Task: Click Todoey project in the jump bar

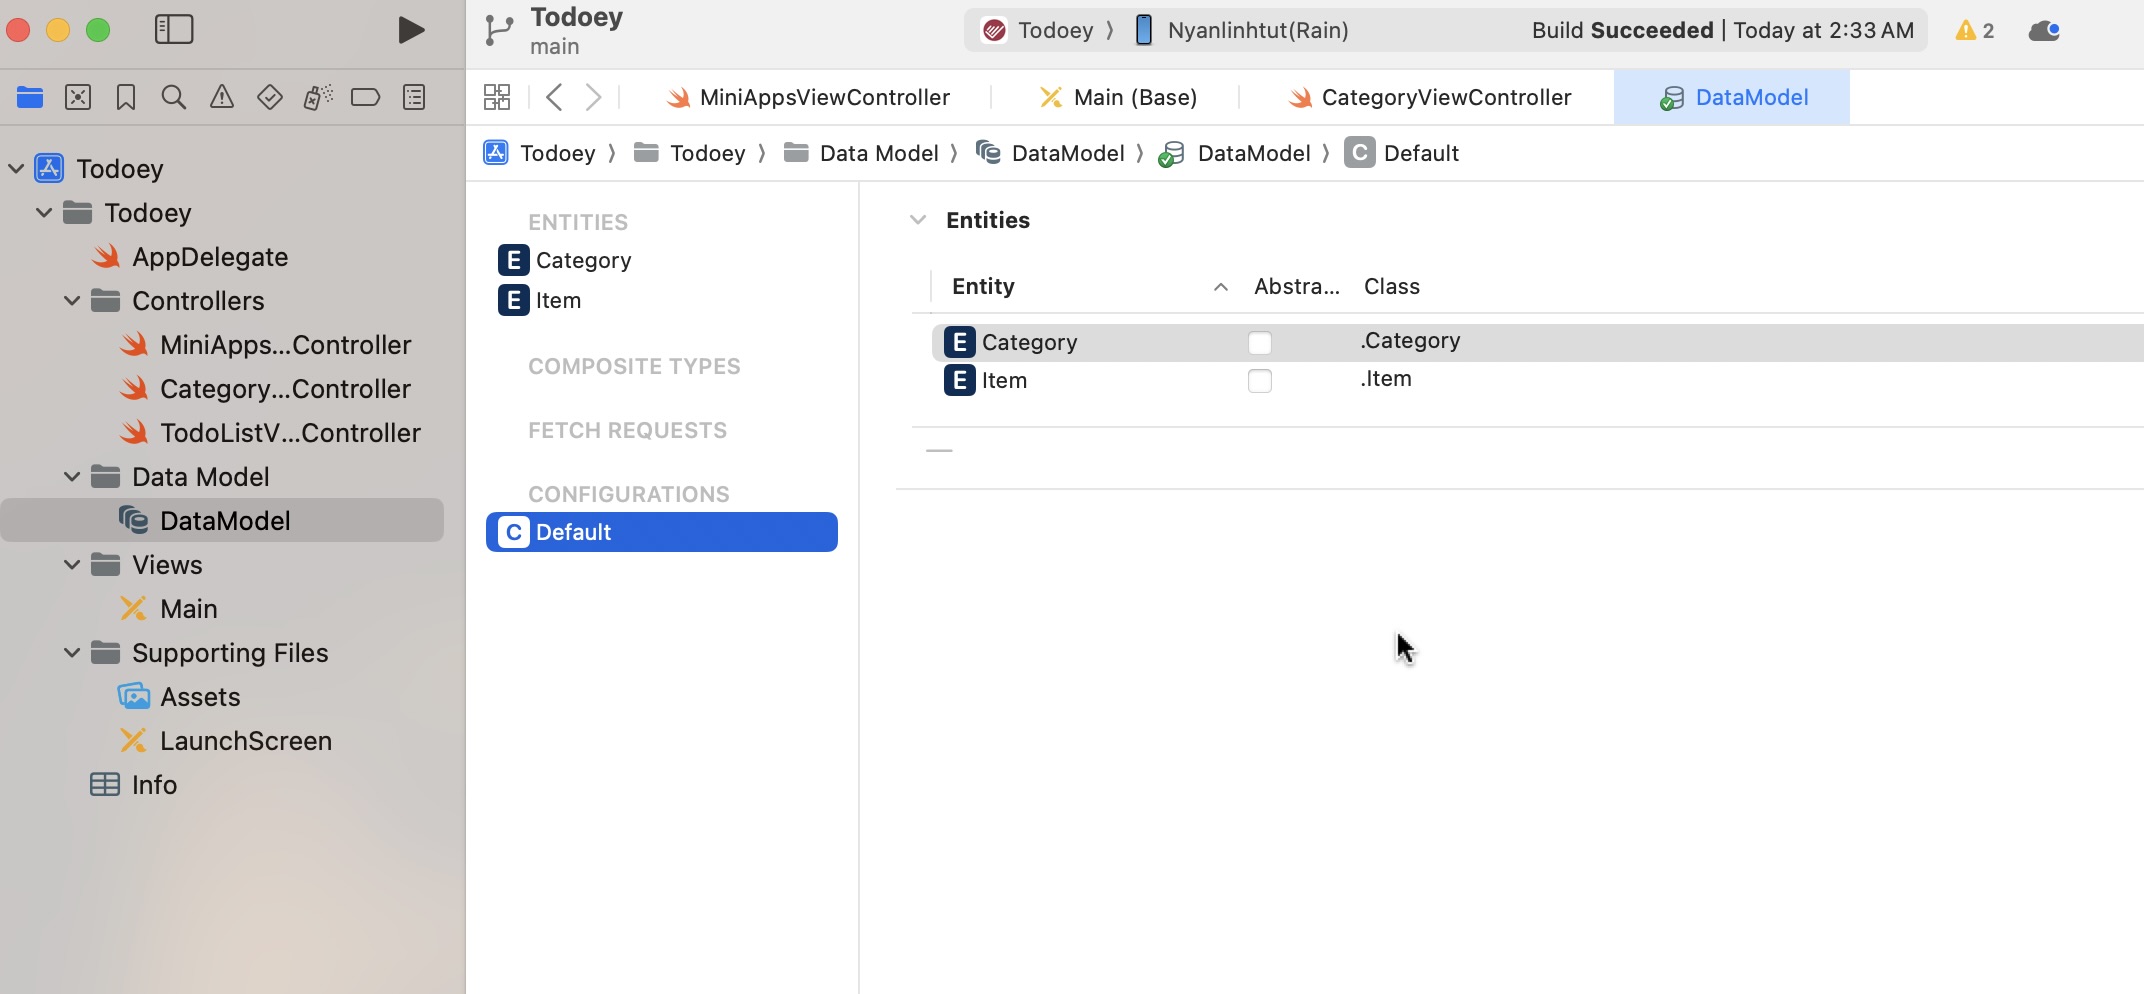Action: click(540, 153)
